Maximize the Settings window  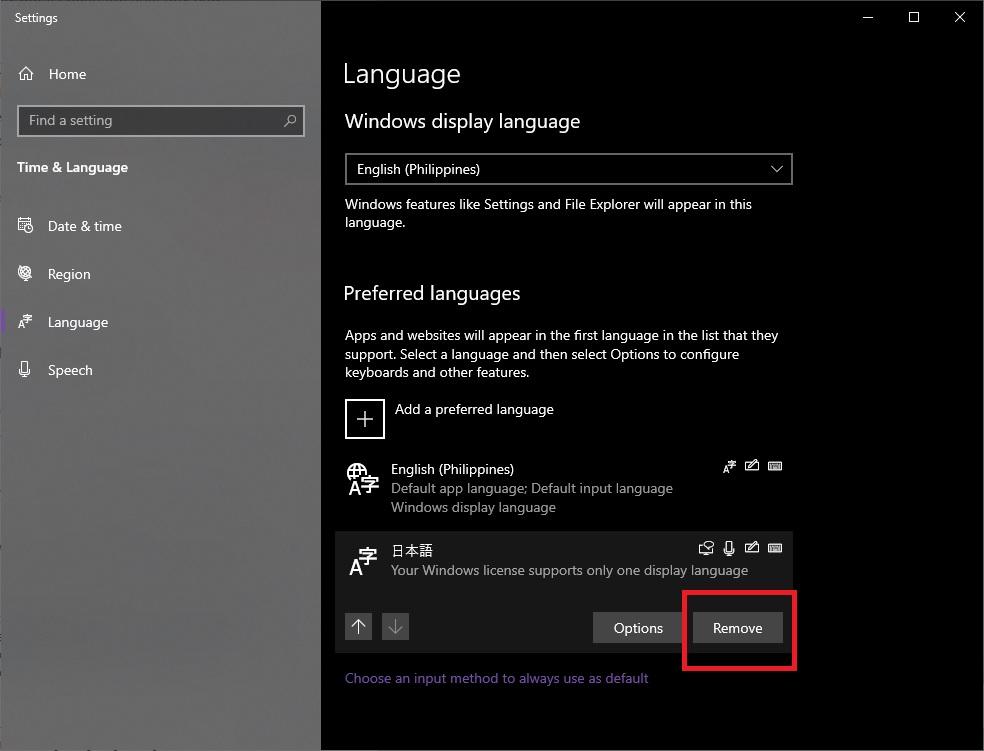point(914,18)
